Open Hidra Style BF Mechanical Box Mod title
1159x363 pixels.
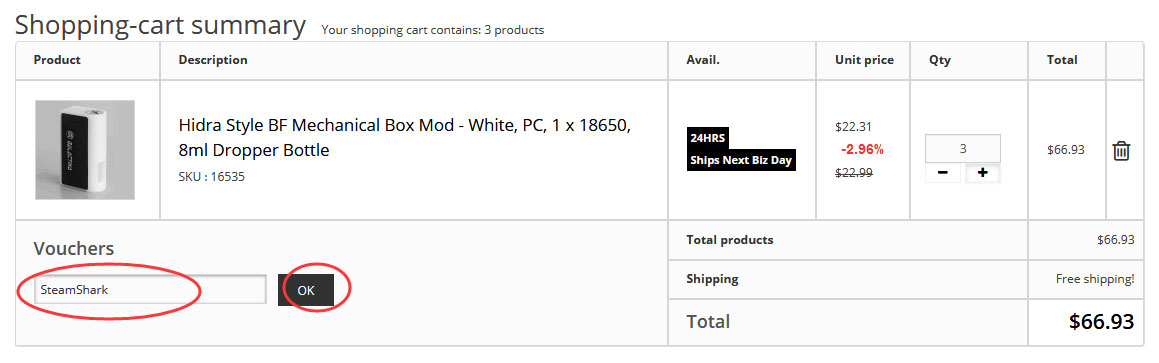pyautogui.click(x=404, y=138)
